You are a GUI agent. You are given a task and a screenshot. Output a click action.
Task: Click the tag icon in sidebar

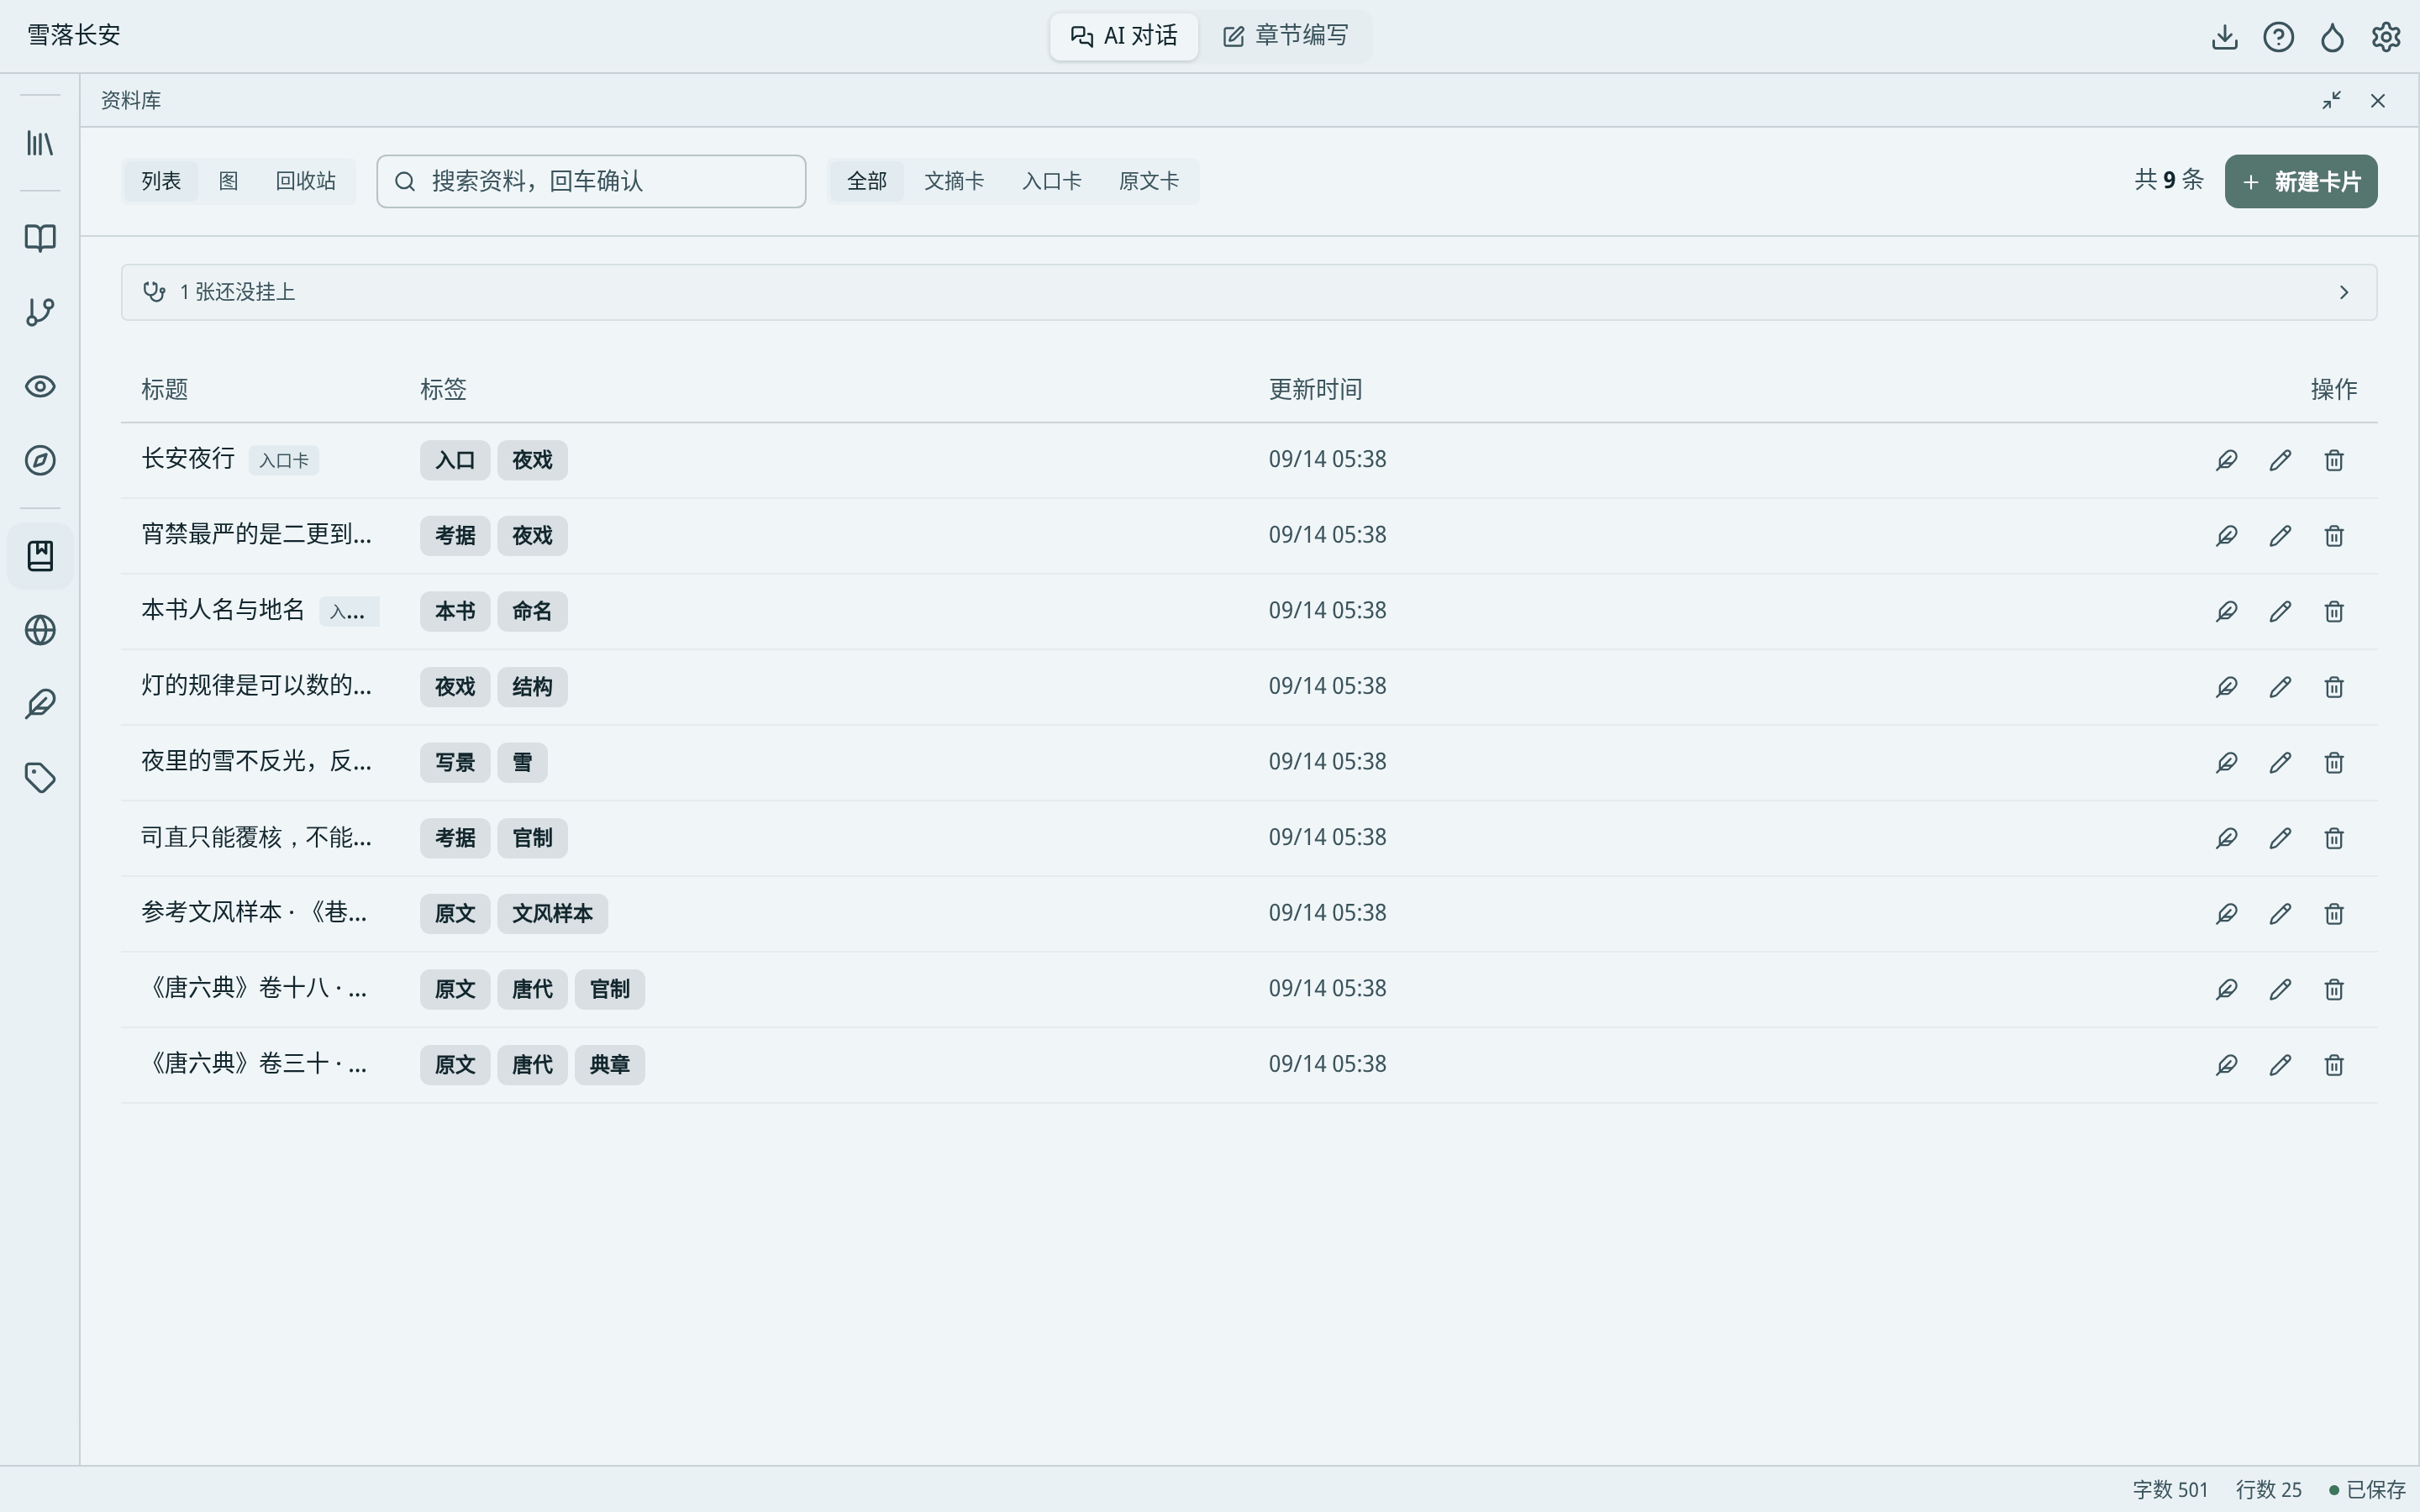click(40, 778)
